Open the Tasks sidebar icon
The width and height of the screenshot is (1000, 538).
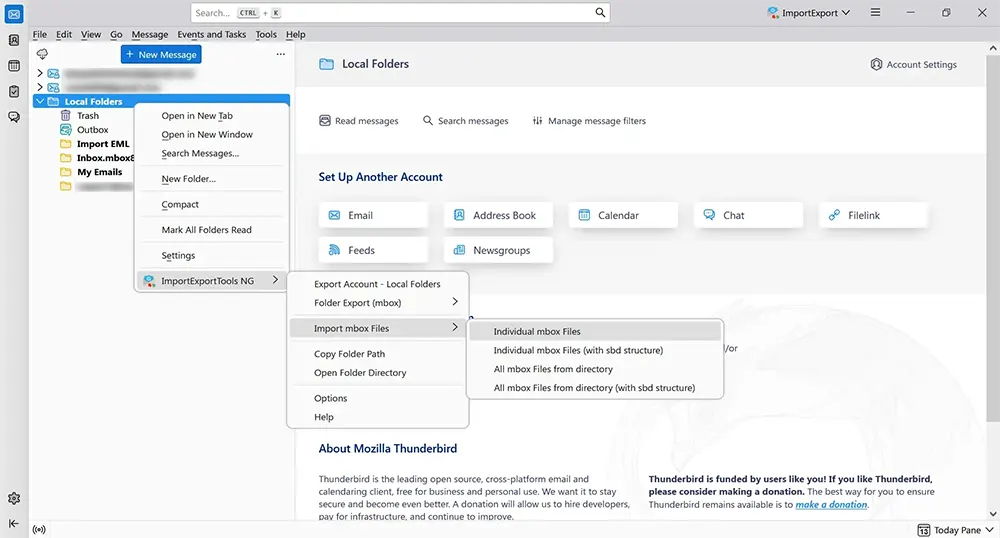14,91
